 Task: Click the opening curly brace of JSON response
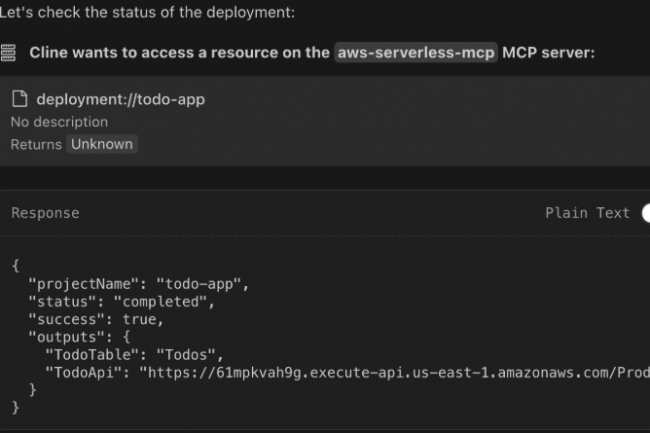point(15,265)
